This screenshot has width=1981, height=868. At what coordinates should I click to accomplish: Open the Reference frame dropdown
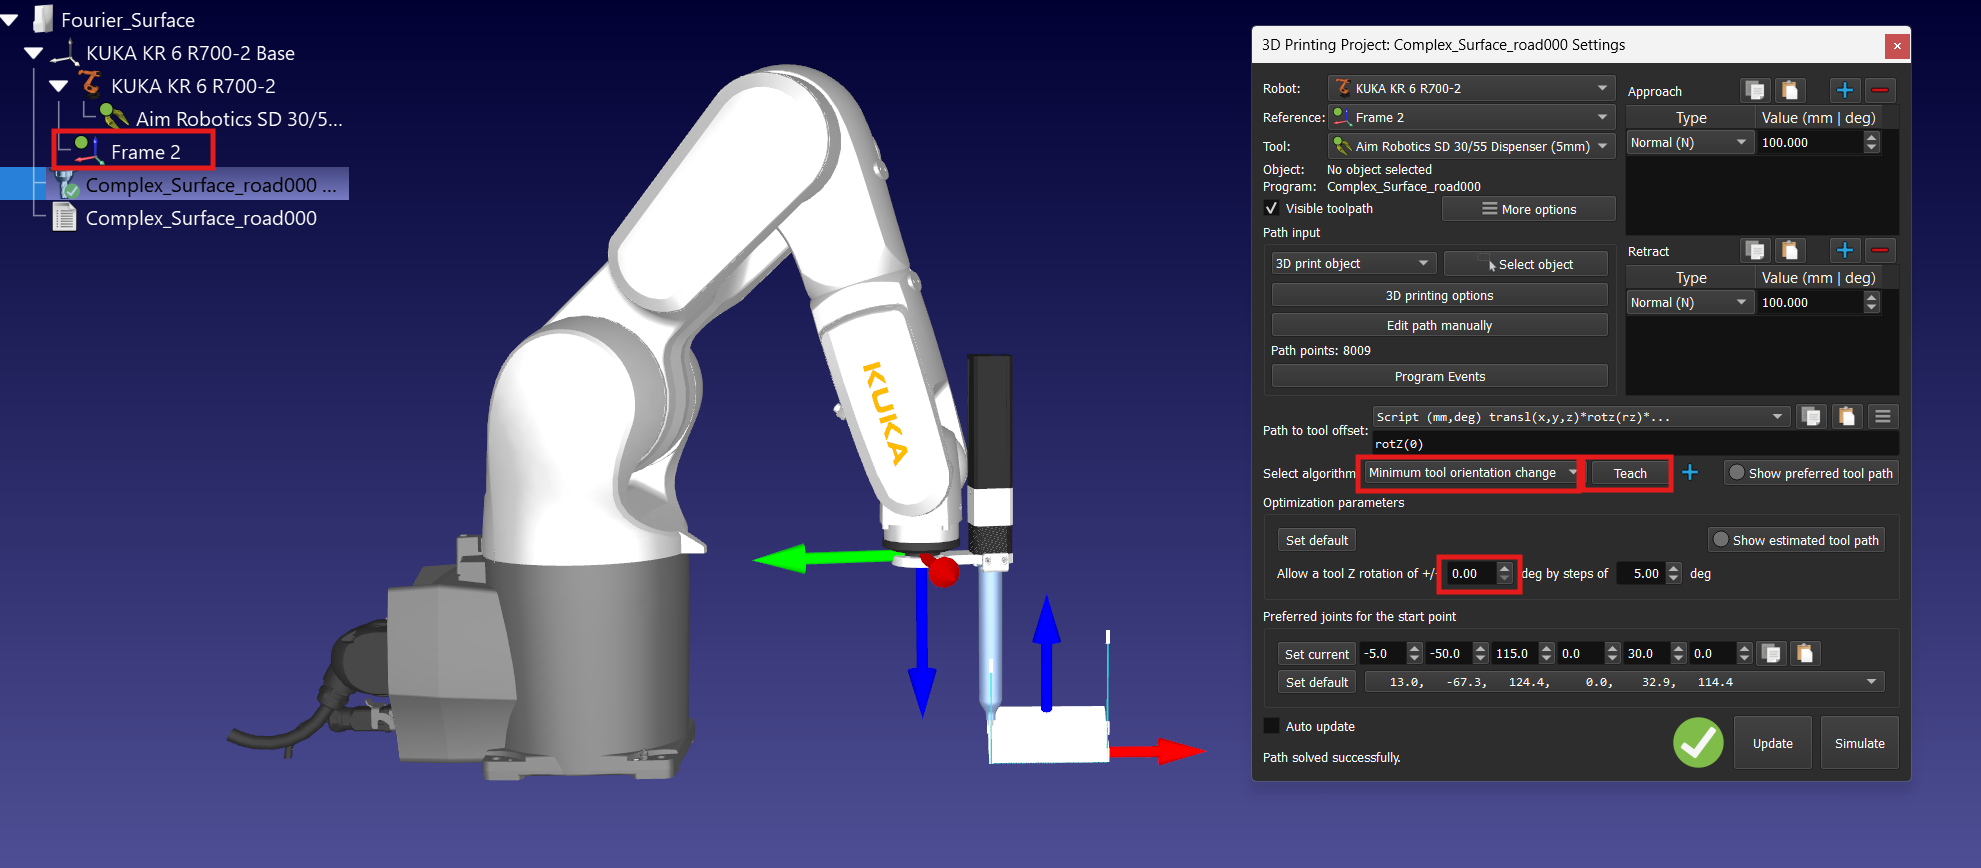coord(1471,117)
